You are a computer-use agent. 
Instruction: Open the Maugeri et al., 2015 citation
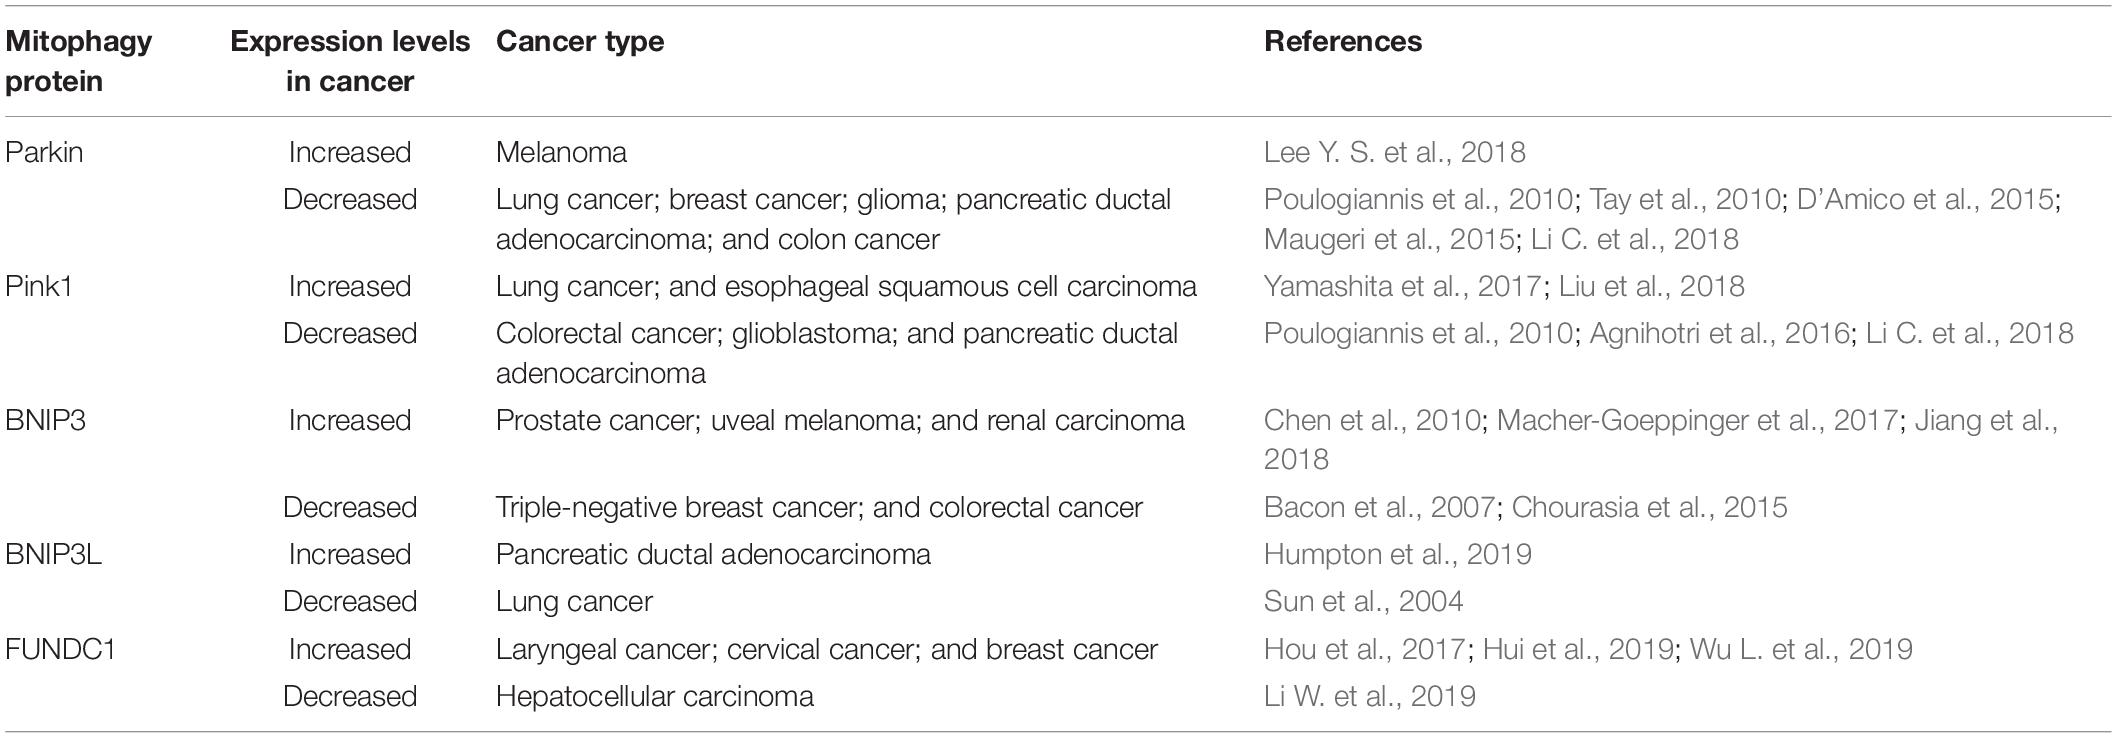[x=1388, y=239]
